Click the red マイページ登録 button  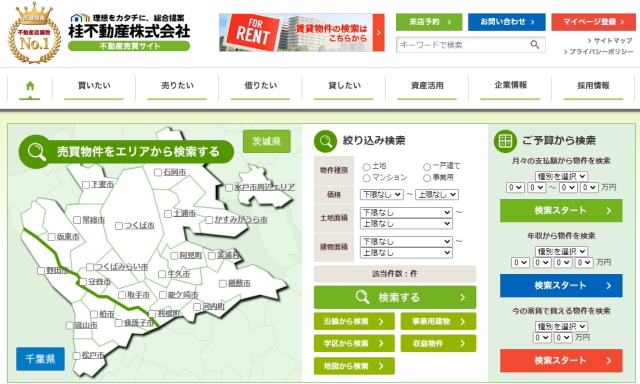593,22
